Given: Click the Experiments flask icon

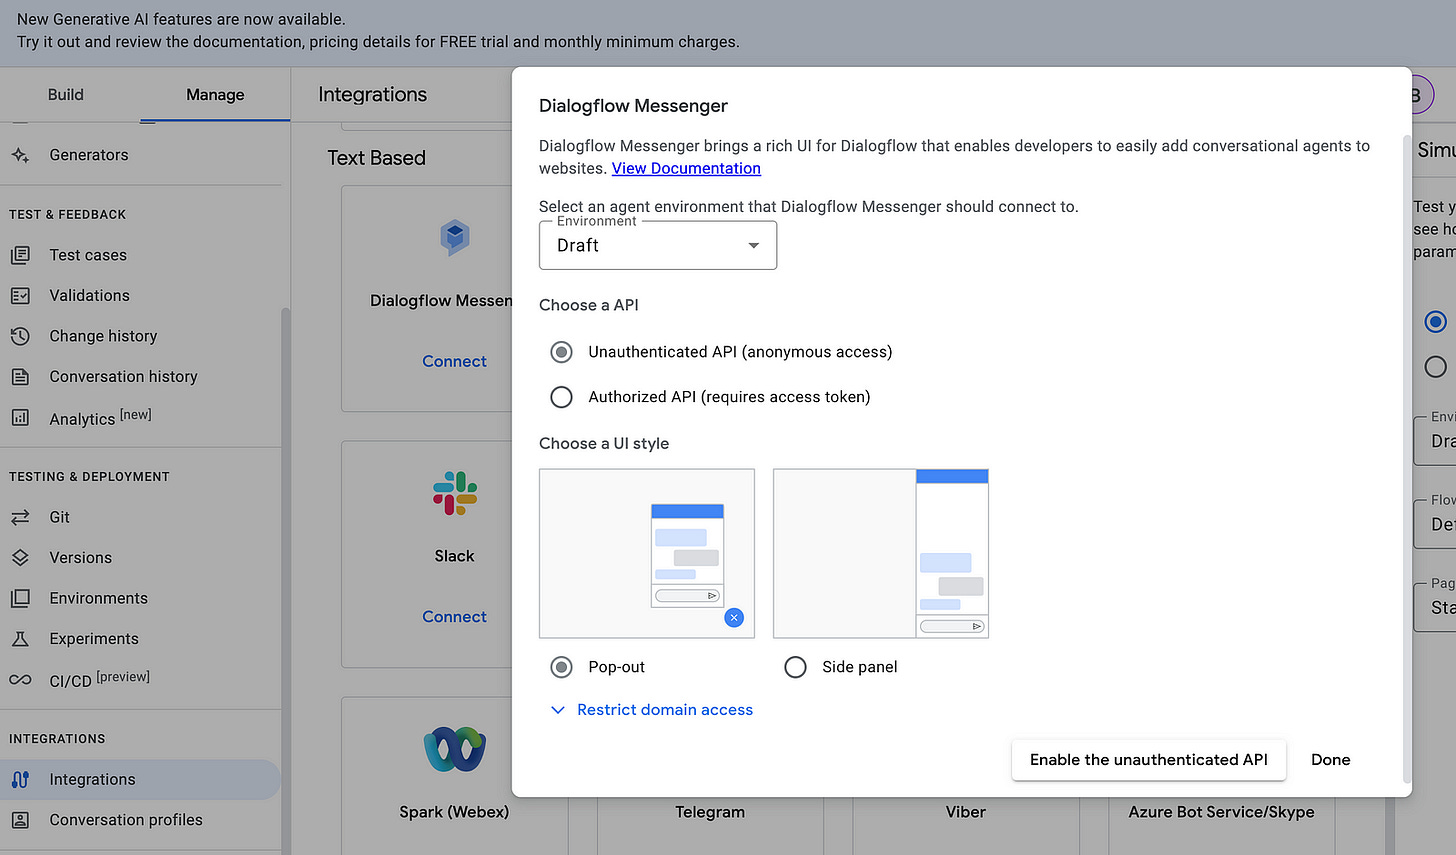Looking at the screenshot, I should pyautogui.click(x=20, y=638).
